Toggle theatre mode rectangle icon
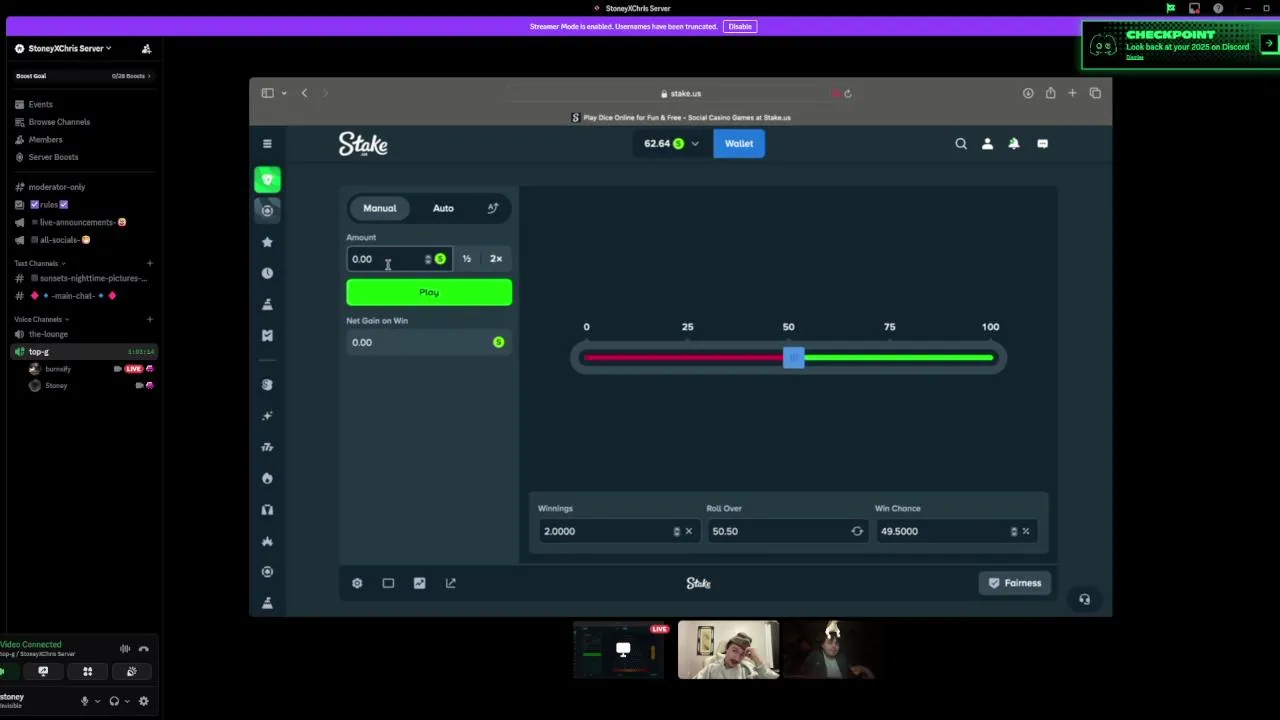This screenshot has height=720, width=1280. click(388, 583)
